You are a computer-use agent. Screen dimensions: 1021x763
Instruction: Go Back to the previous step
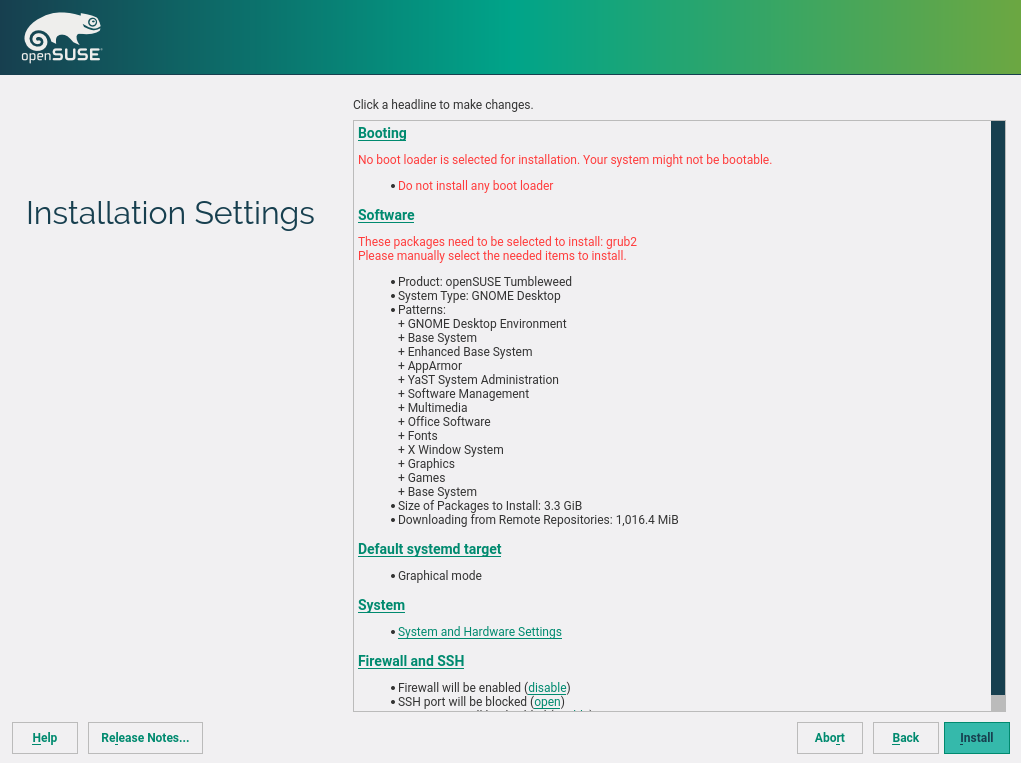coord(905,738)
